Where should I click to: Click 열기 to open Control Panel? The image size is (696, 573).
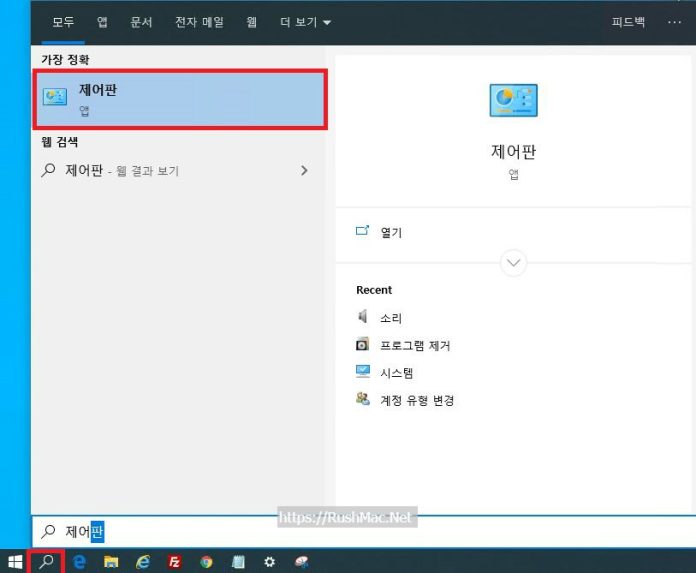tap(390, 232)
